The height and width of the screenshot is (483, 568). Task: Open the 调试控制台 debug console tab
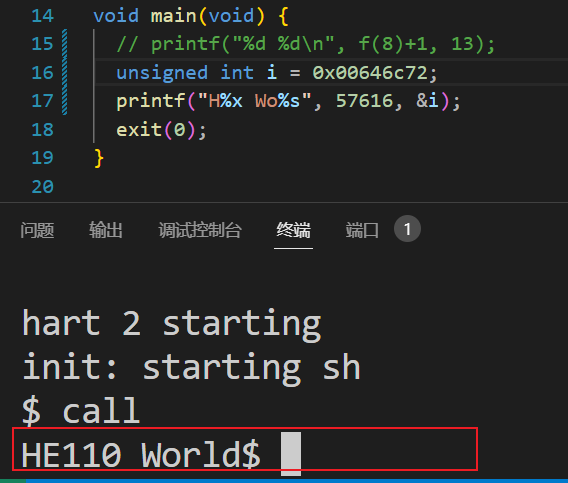click(200, 230)
